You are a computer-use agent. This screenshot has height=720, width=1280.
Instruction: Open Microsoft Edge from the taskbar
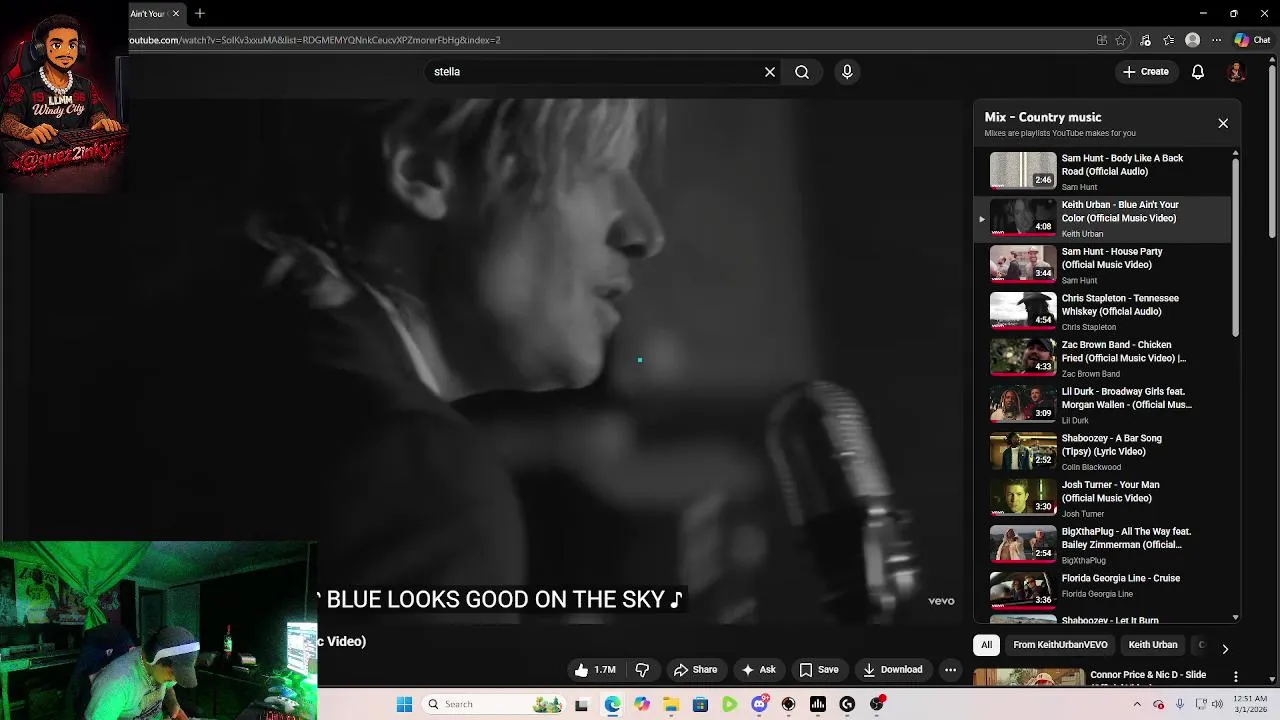(x=612, y=704)
